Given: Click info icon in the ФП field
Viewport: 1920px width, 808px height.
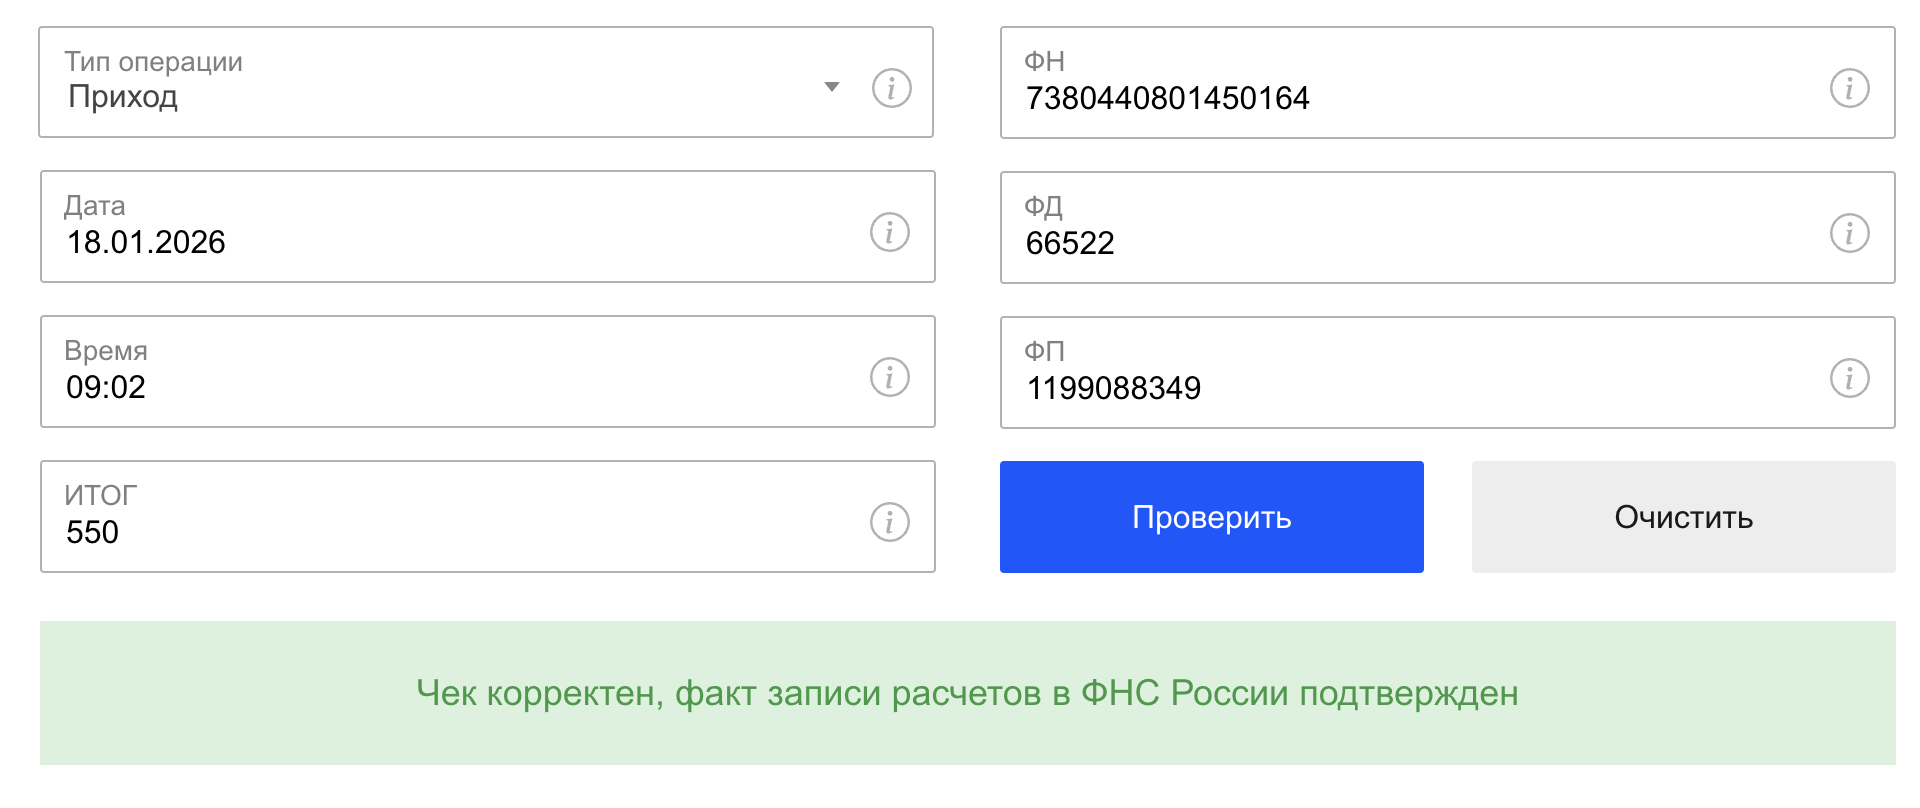Looking at the screenshot, I should tap(1849, 378).
